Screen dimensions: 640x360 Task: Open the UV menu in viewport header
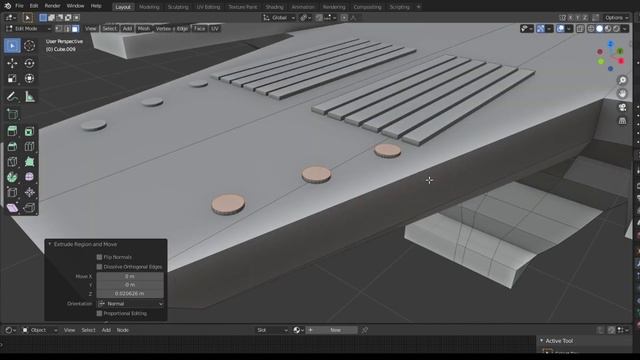pos(215,29)
